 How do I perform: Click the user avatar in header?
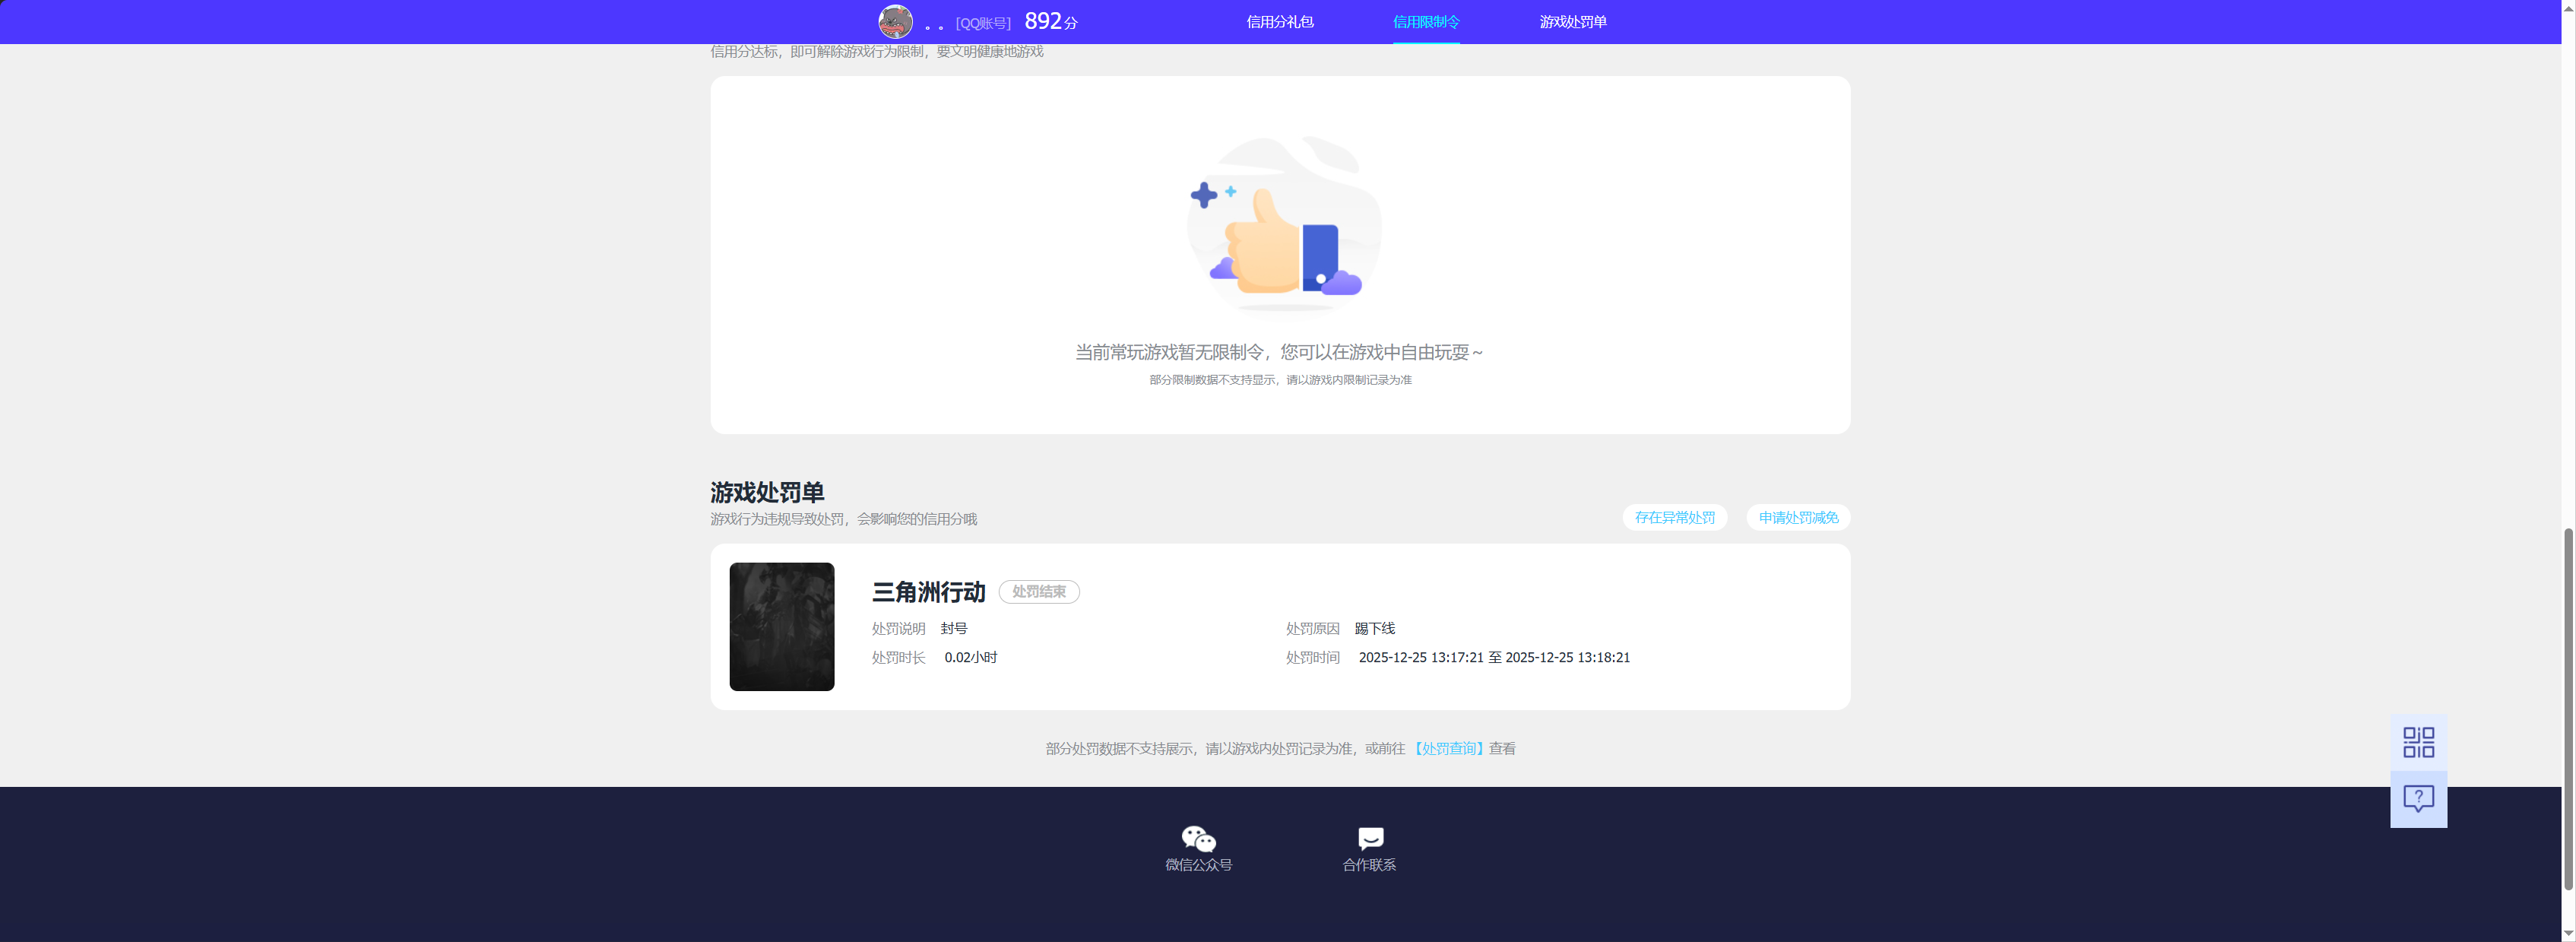pyautogui.click(x=895, y=22)
